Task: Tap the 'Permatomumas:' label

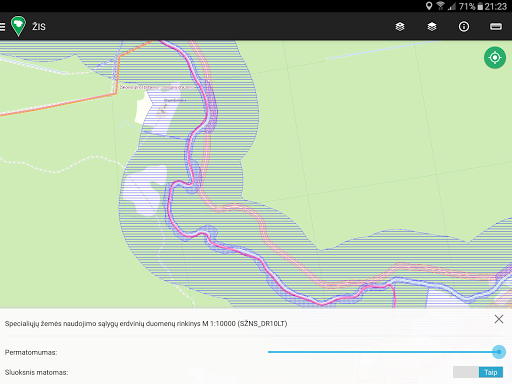Action: (31, 352)
